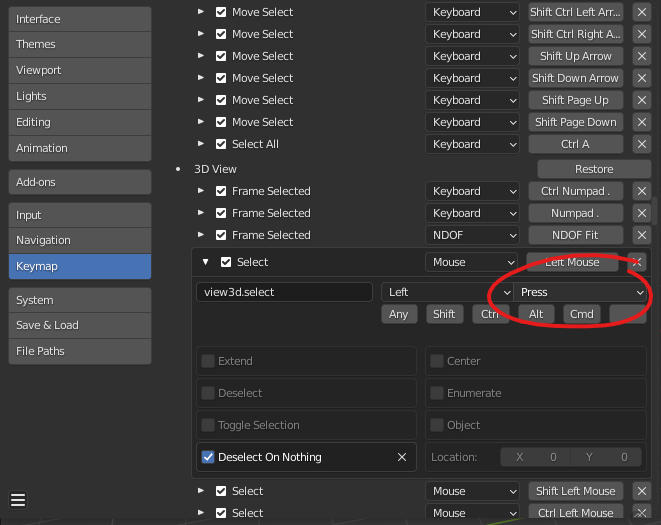Disable the NDOF Frame Selected checkbox

(221, 235)
